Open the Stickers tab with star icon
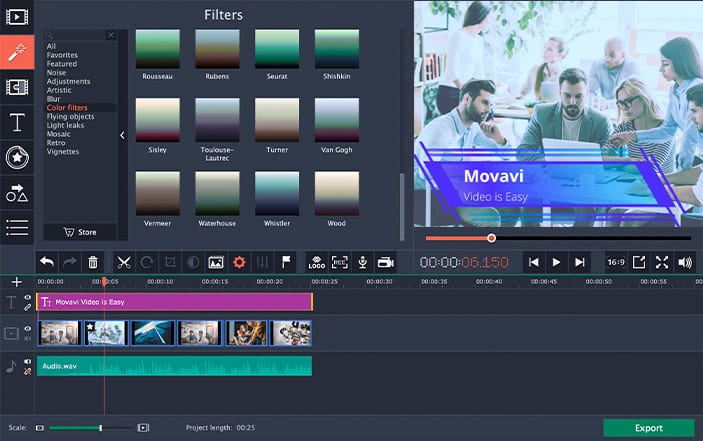Viewport: 703px width, 441px height. [17, 157]
